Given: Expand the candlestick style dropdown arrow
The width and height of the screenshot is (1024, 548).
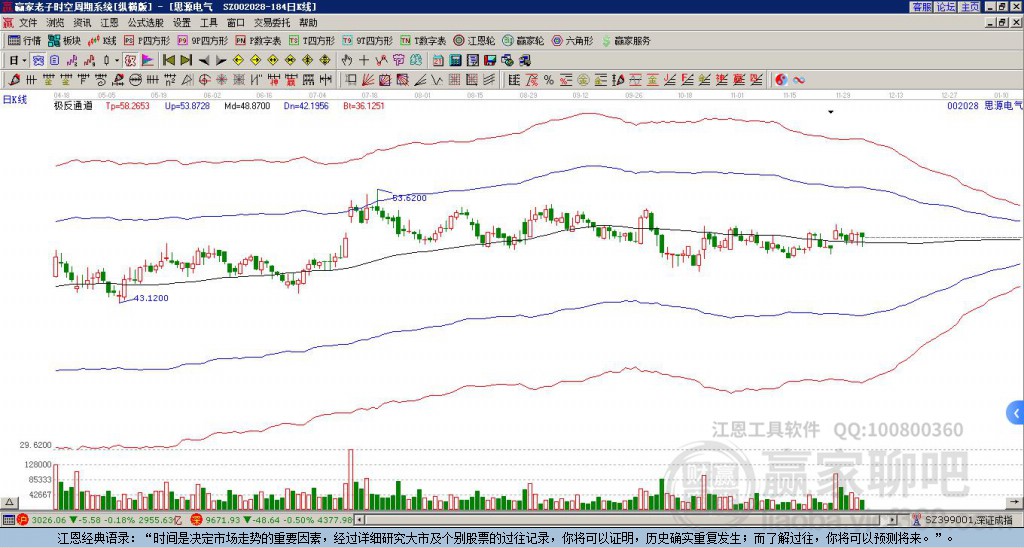Looking at the screenshot, I should click(x=118, y=61).
